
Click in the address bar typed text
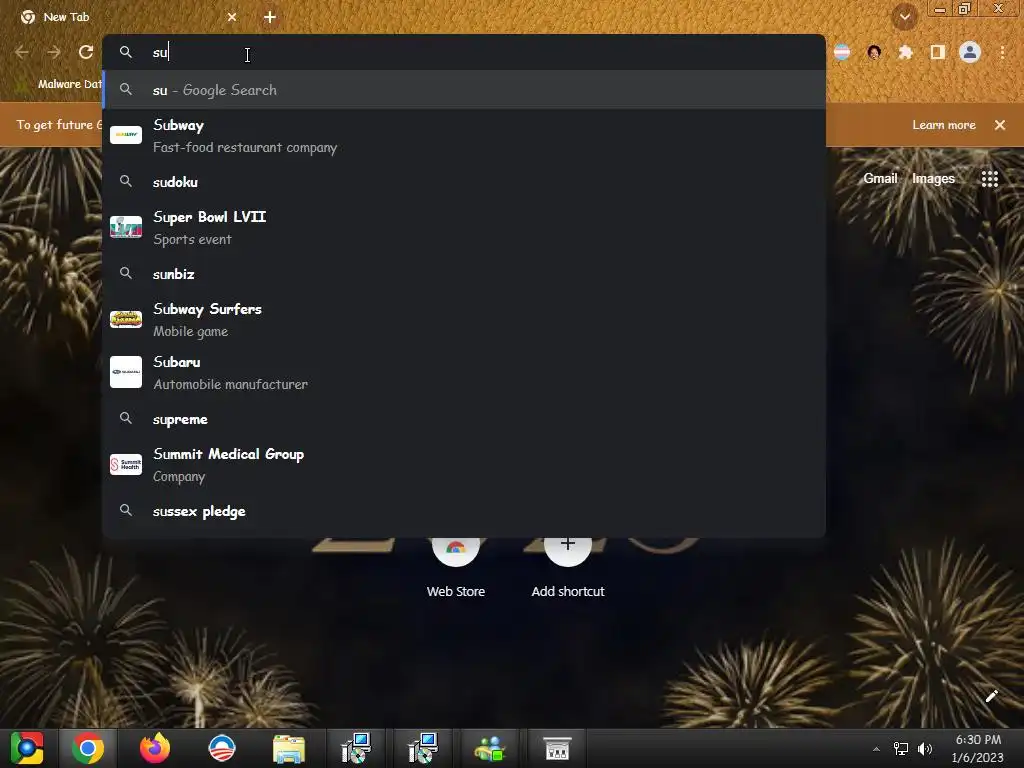coord(159,52)
